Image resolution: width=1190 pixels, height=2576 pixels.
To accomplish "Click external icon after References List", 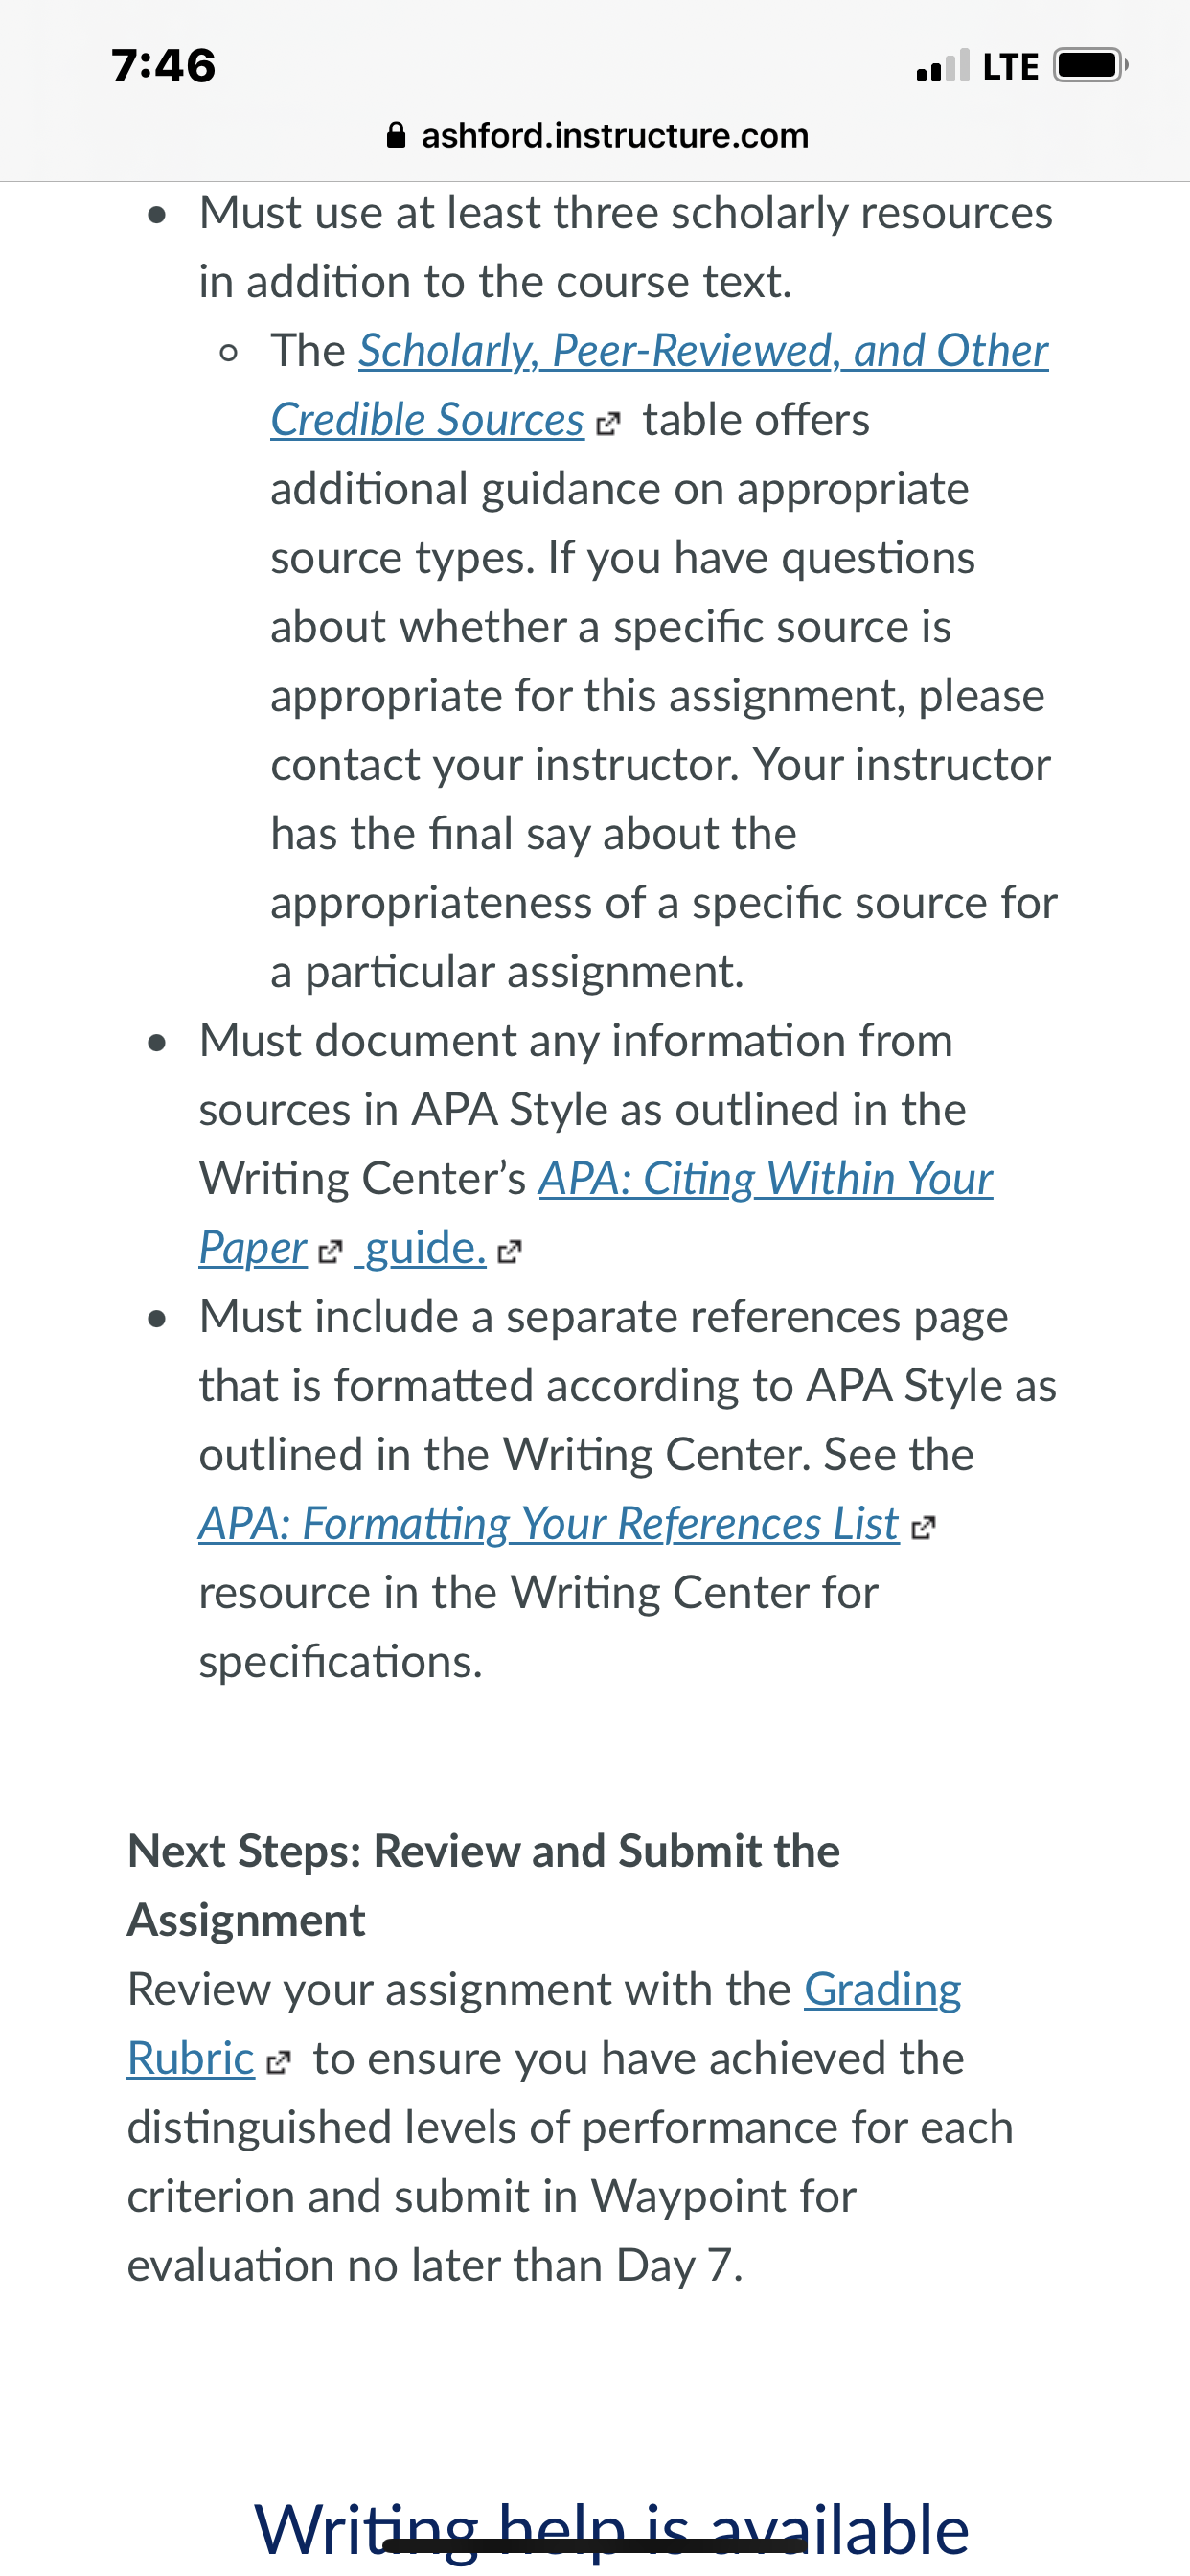I will pos(924,1527).
